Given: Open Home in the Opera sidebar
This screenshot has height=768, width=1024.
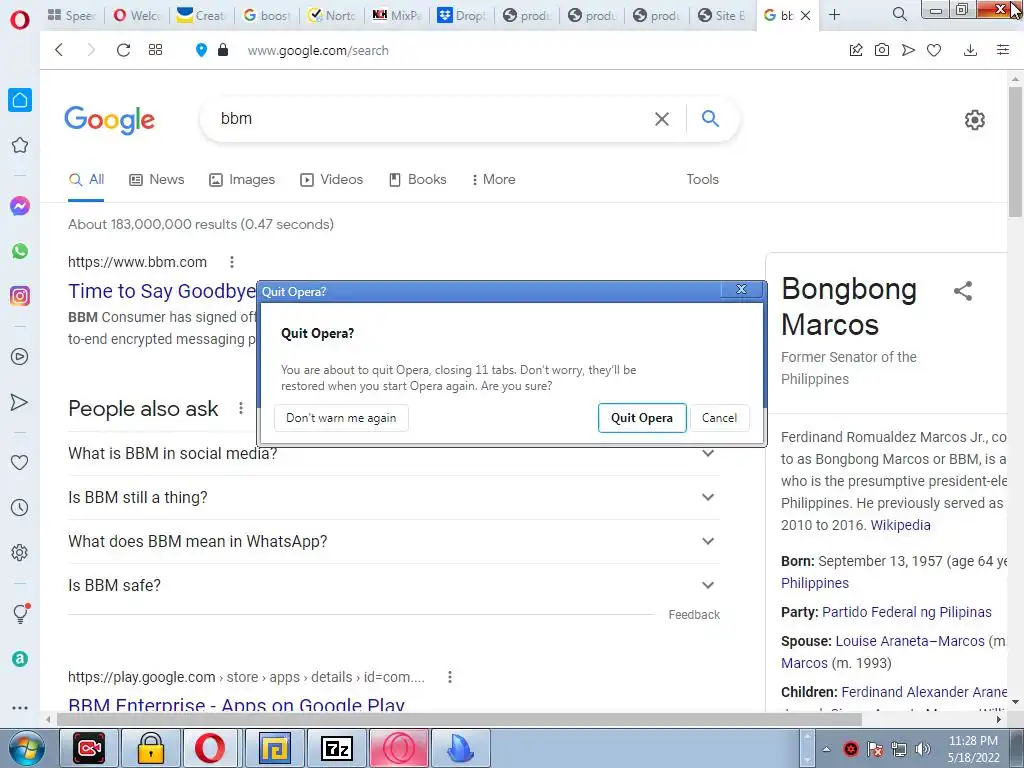Looking at the screenshot, I should pyautogui.click(x=20, y=100).
